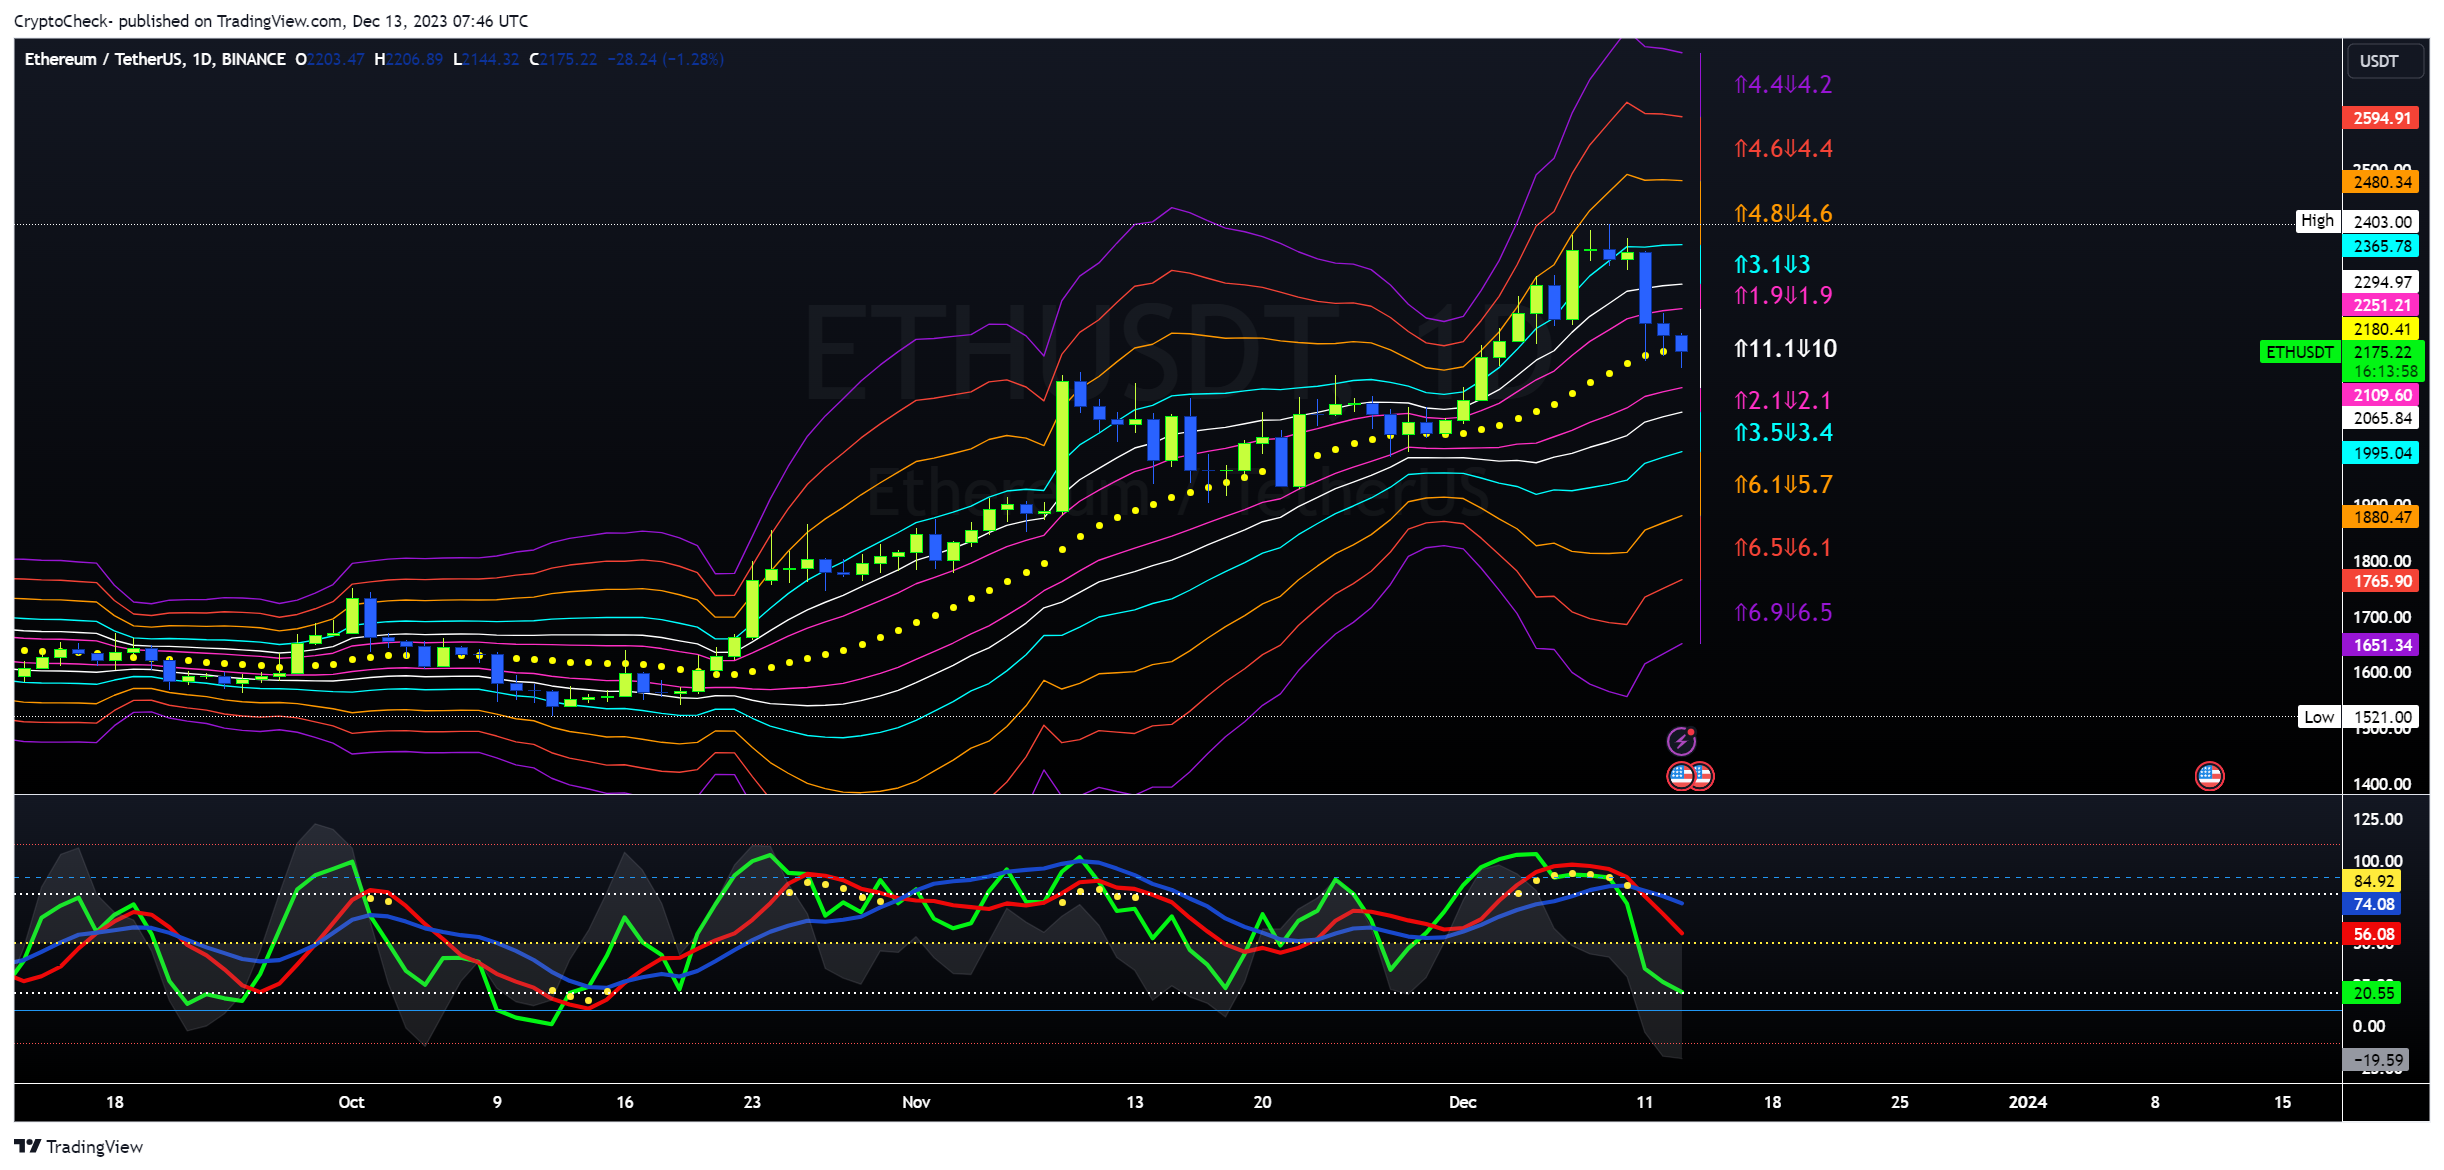This screenshot has width=2444, height=1170.
Task: Click the 2594.91 red price label
Action: tap(2381, 118)
